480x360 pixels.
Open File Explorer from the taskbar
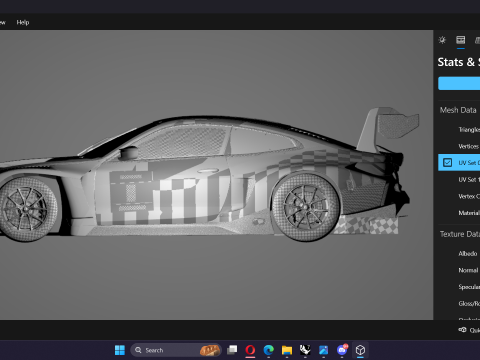pyautogui.click(x=287, y=350)
